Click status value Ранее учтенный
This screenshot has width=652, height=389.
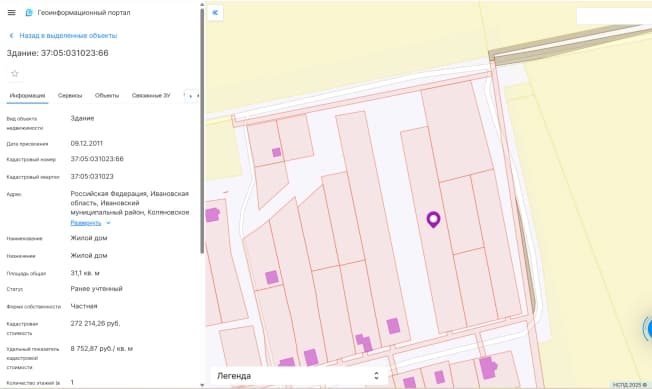[x=96, y=288]
